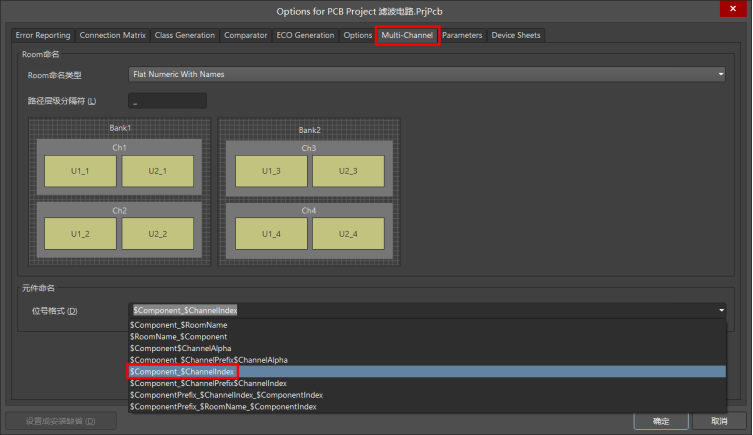Open the Connection Matrix tab

tap(113, 35)
